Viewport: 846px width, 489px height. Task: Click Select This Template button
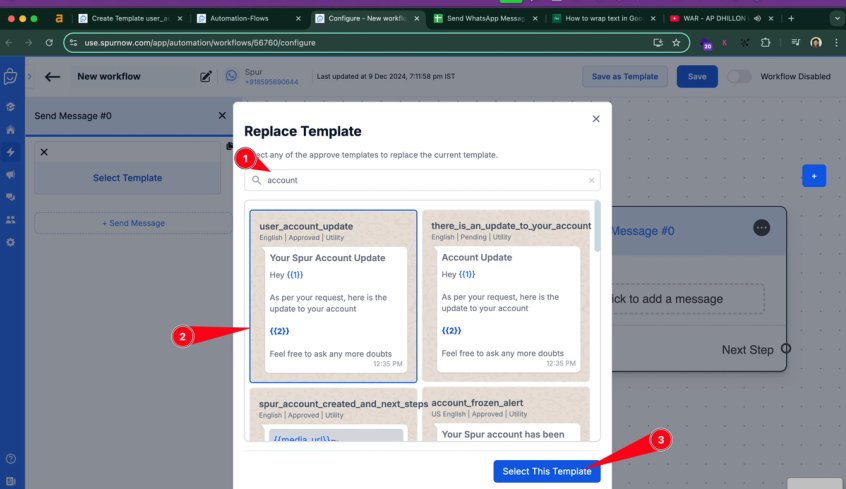point(547,471)
